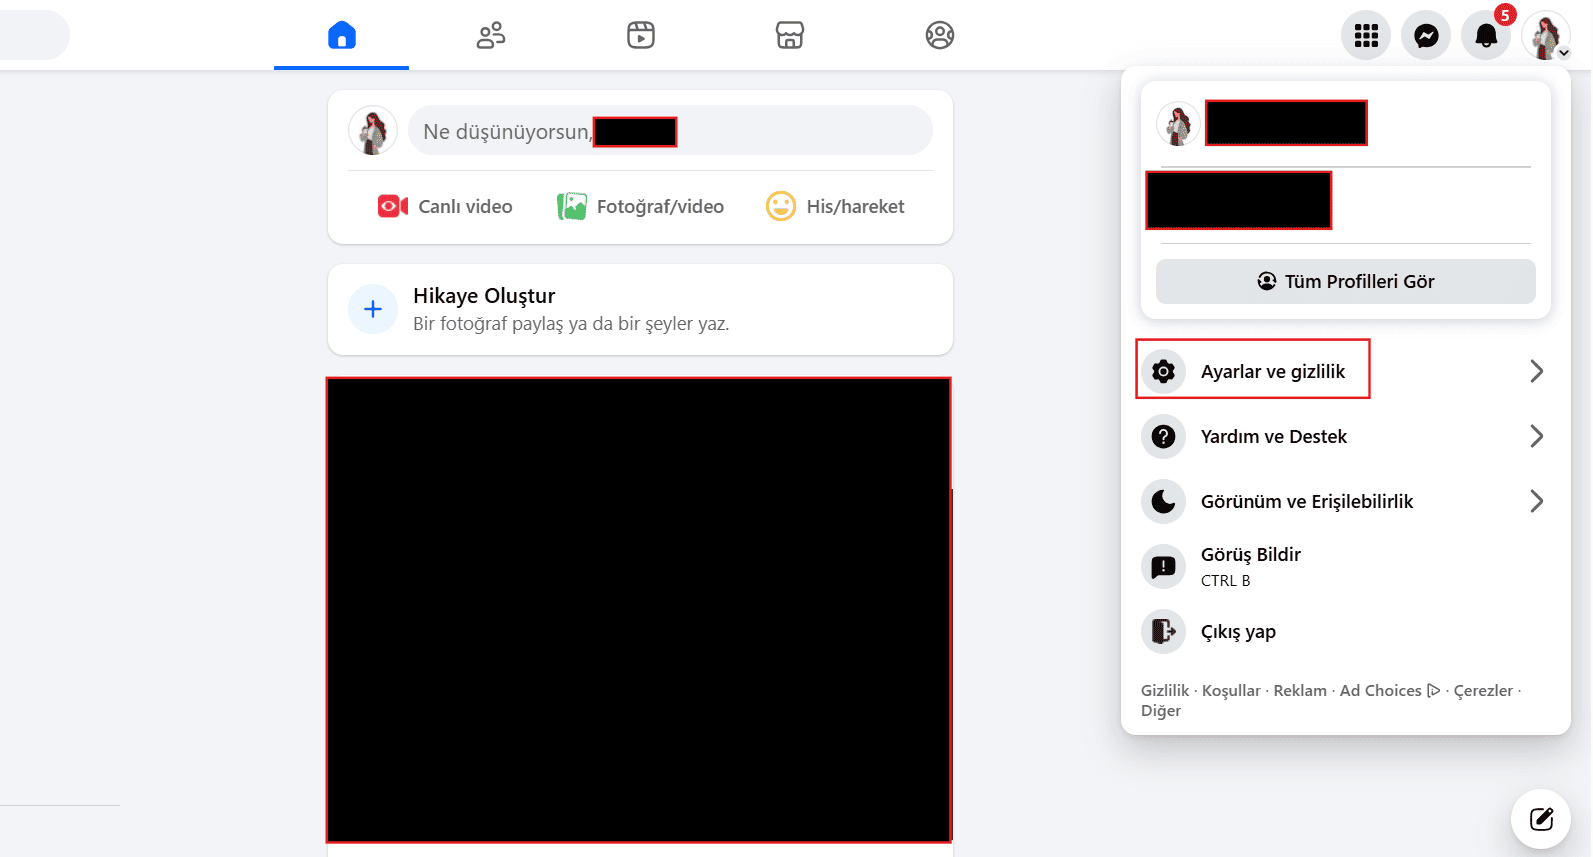This screenshot has height=857, width=1593.
Task: Open the Koşullar footer link
Action: tap(1231, 690)
